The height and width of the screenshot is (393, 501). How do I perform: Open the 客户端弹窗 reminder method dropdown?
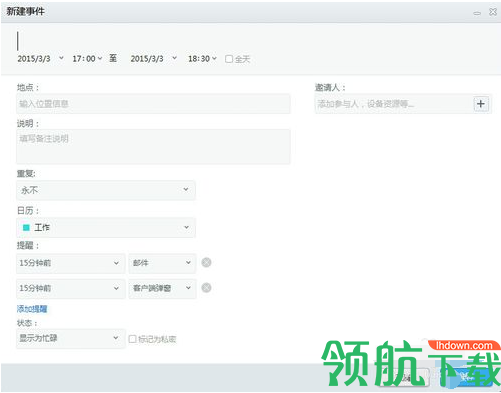tap(162, 288)
